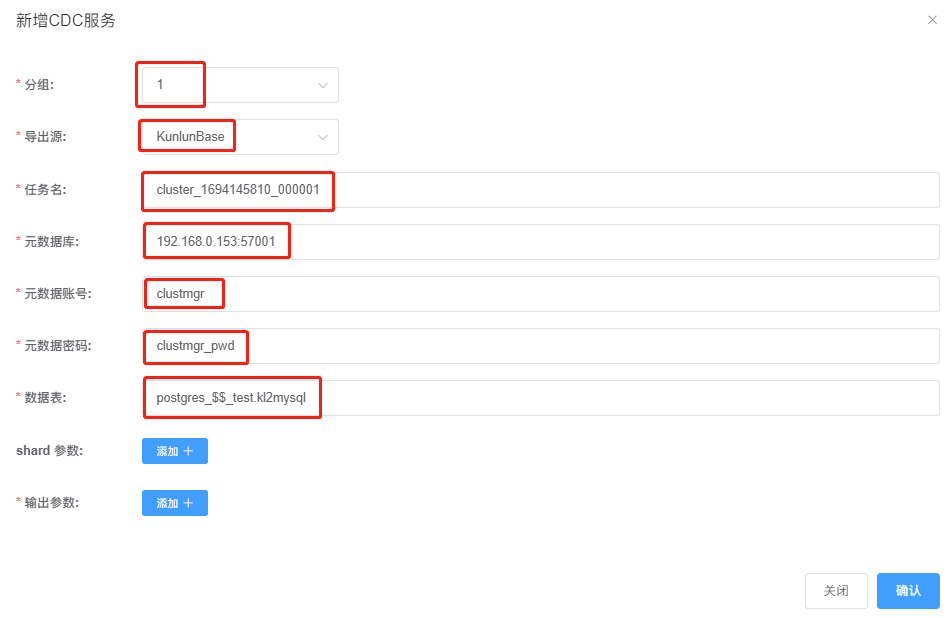Click the plus icon in 输出参数 添加
Screen dimensions: 952x618
click(x=188, y=503)
